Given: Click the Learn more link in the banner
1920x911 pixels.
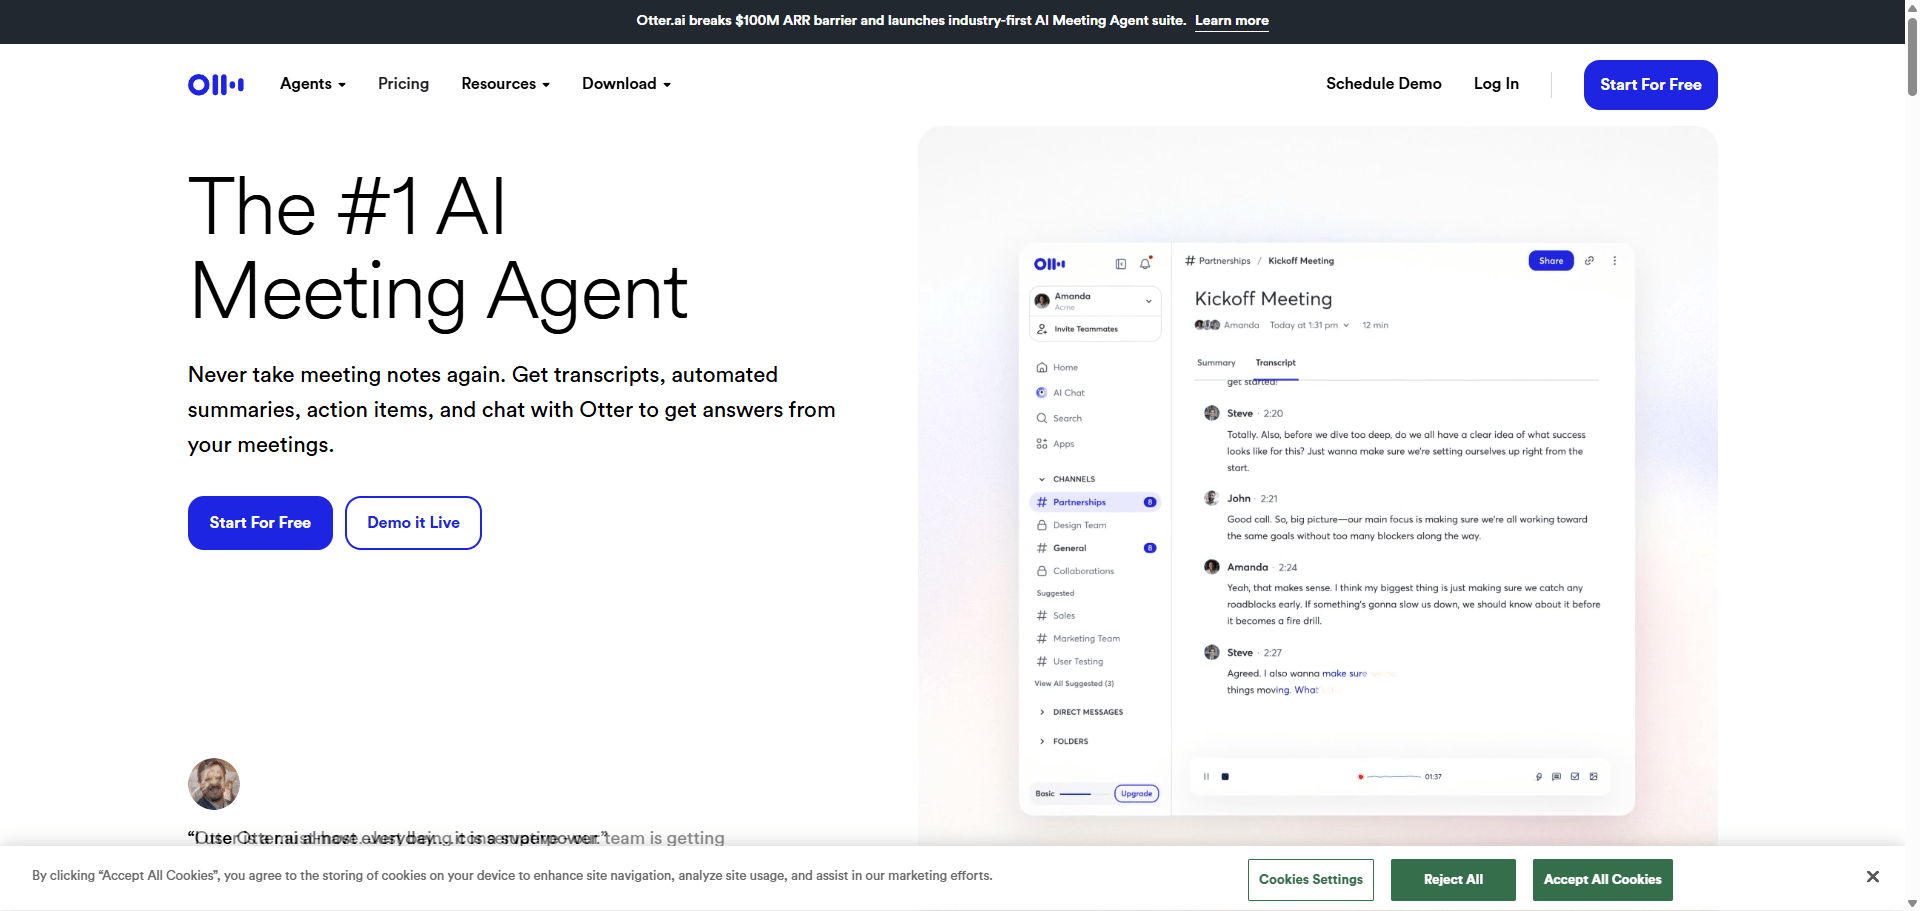Looking at the screenshot, I should pos(1232,20).
